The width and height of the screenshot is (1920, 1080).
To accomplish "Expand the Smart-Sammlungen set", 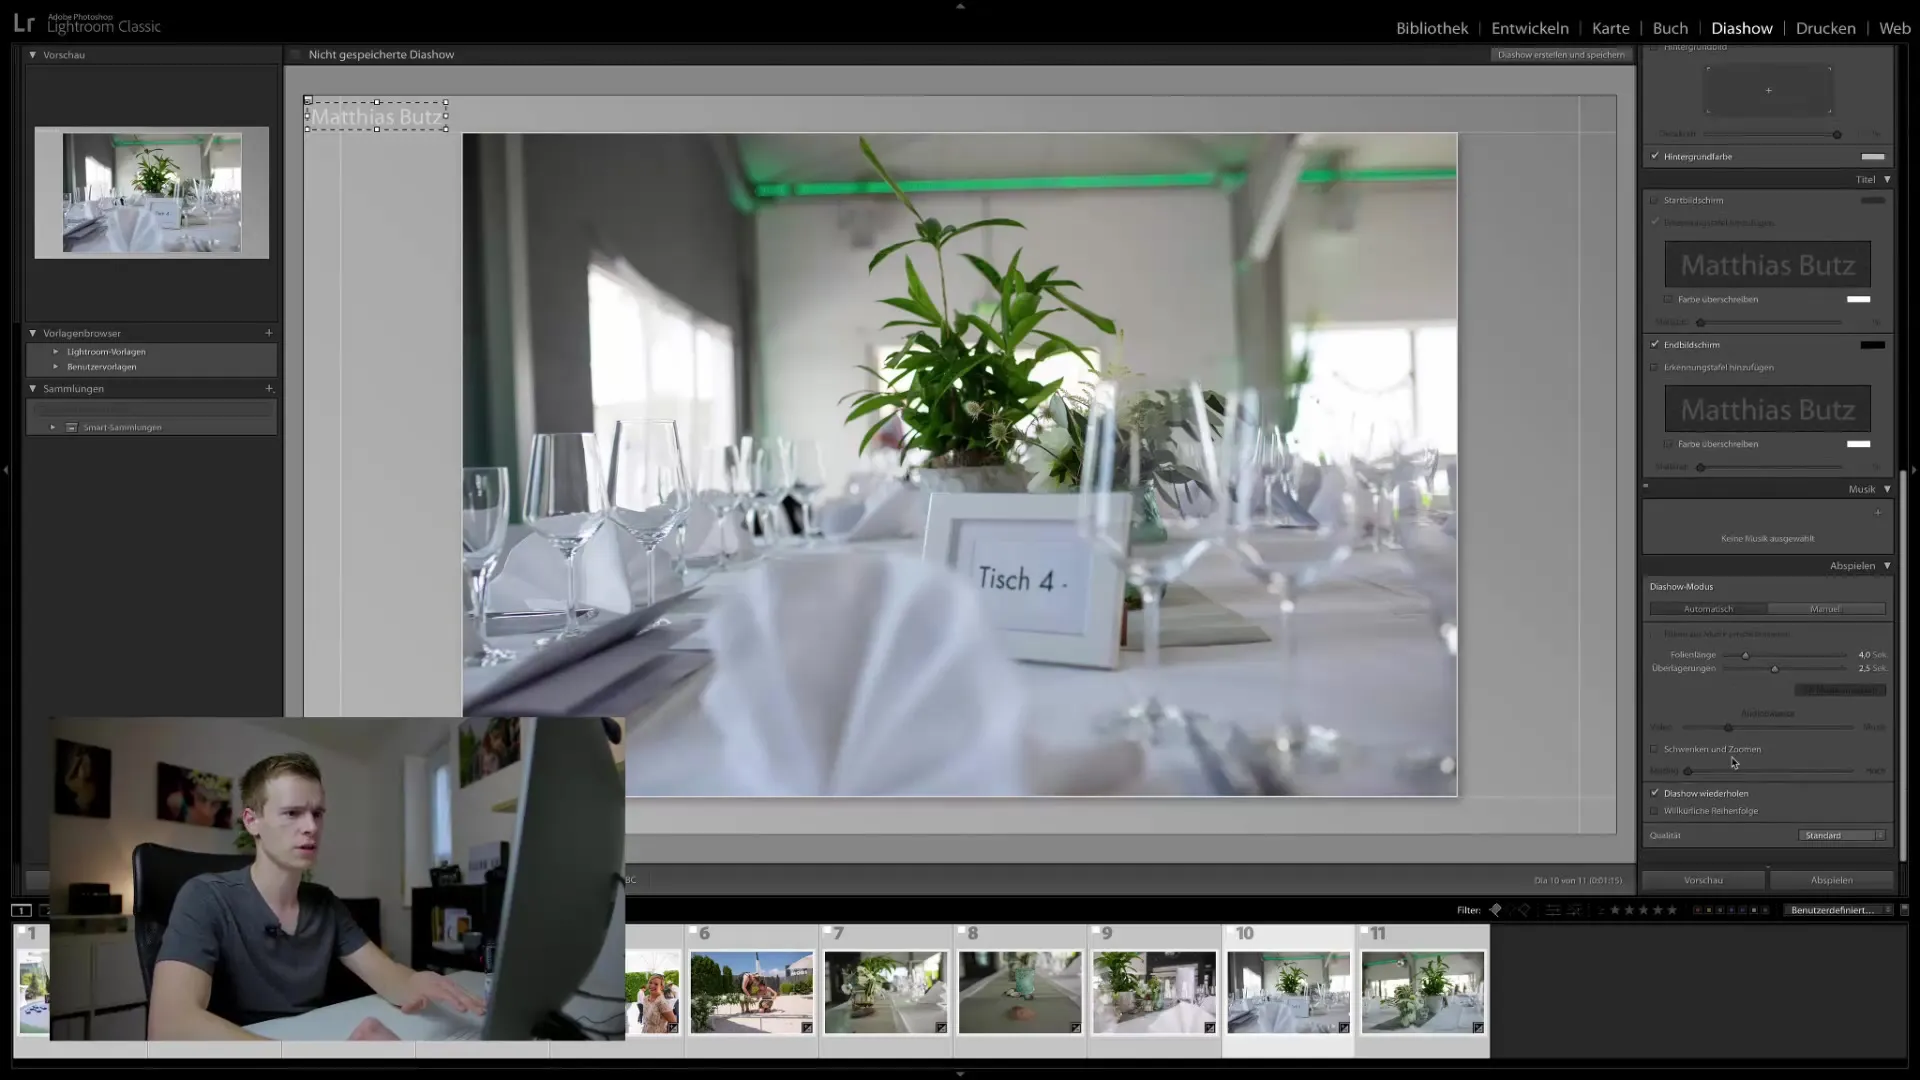I will pyautogui.click(x=53, y=427).
